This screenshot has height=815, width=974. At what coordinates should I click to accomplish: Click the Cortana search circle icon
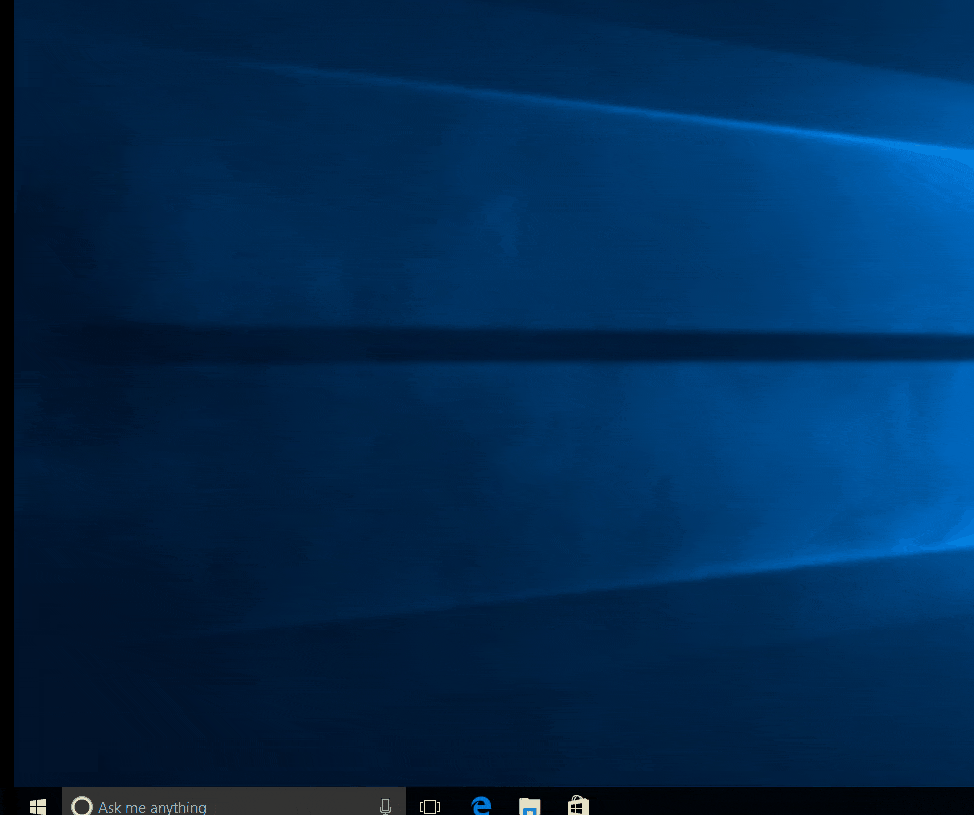coord(81,805)
